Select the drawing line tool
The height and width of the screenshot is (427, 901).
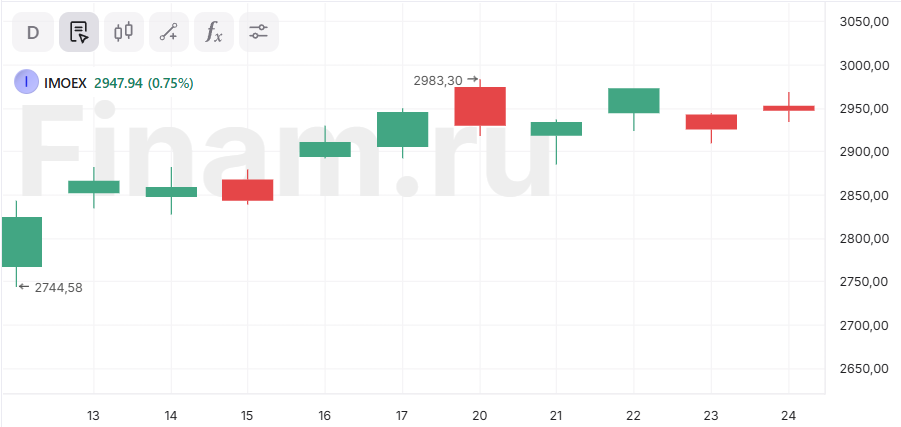click(x=169, y=32)
